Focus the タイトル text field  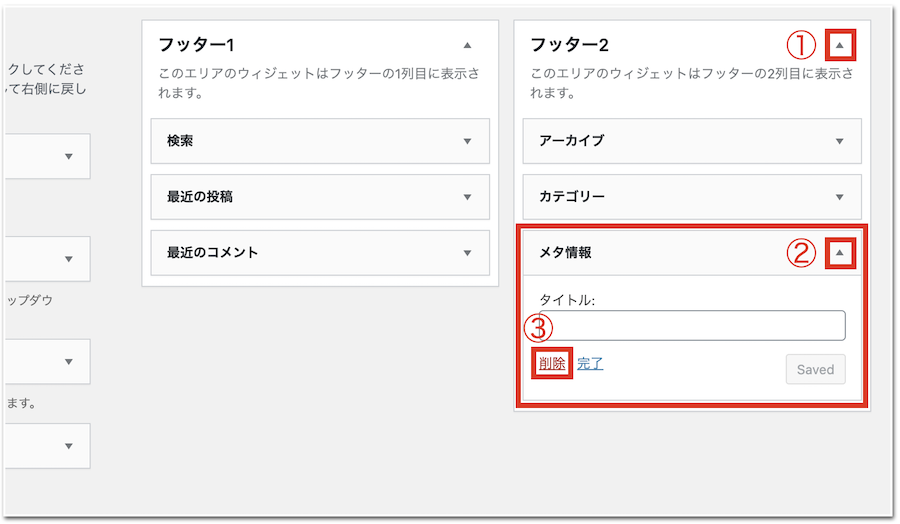click(692, 325)
